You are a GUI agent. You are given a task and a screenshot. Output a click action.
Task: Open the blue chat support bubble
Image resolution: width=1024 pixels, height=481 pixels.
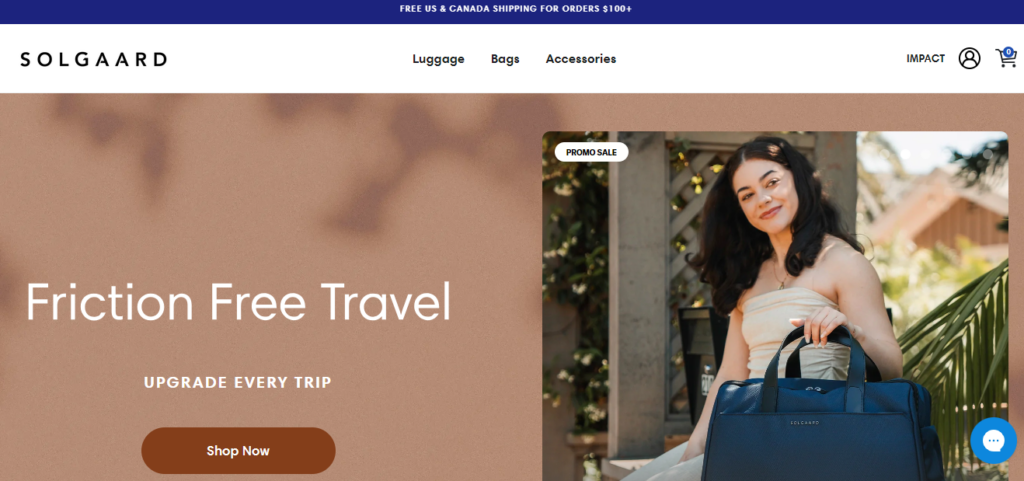[993, 441]
